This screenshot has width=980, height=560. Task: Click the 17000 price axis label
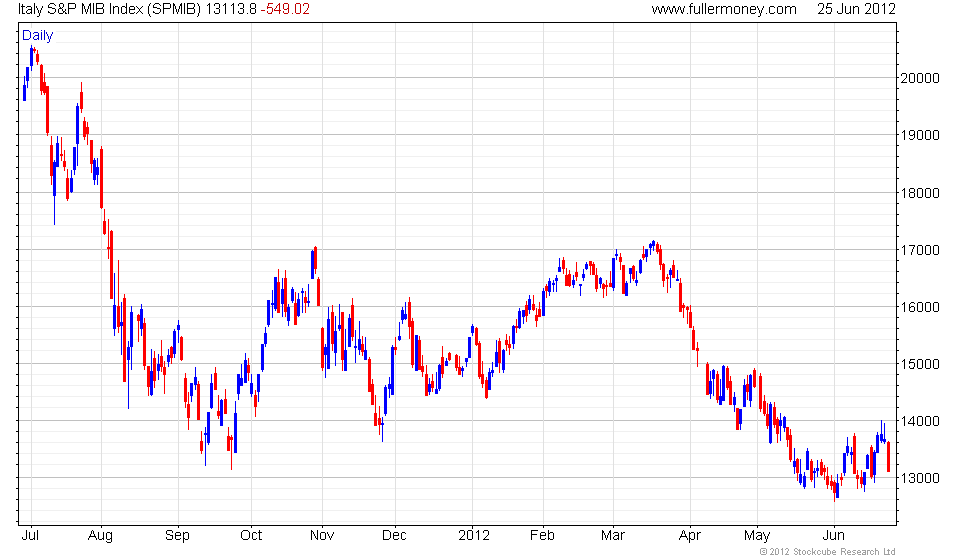919,250
